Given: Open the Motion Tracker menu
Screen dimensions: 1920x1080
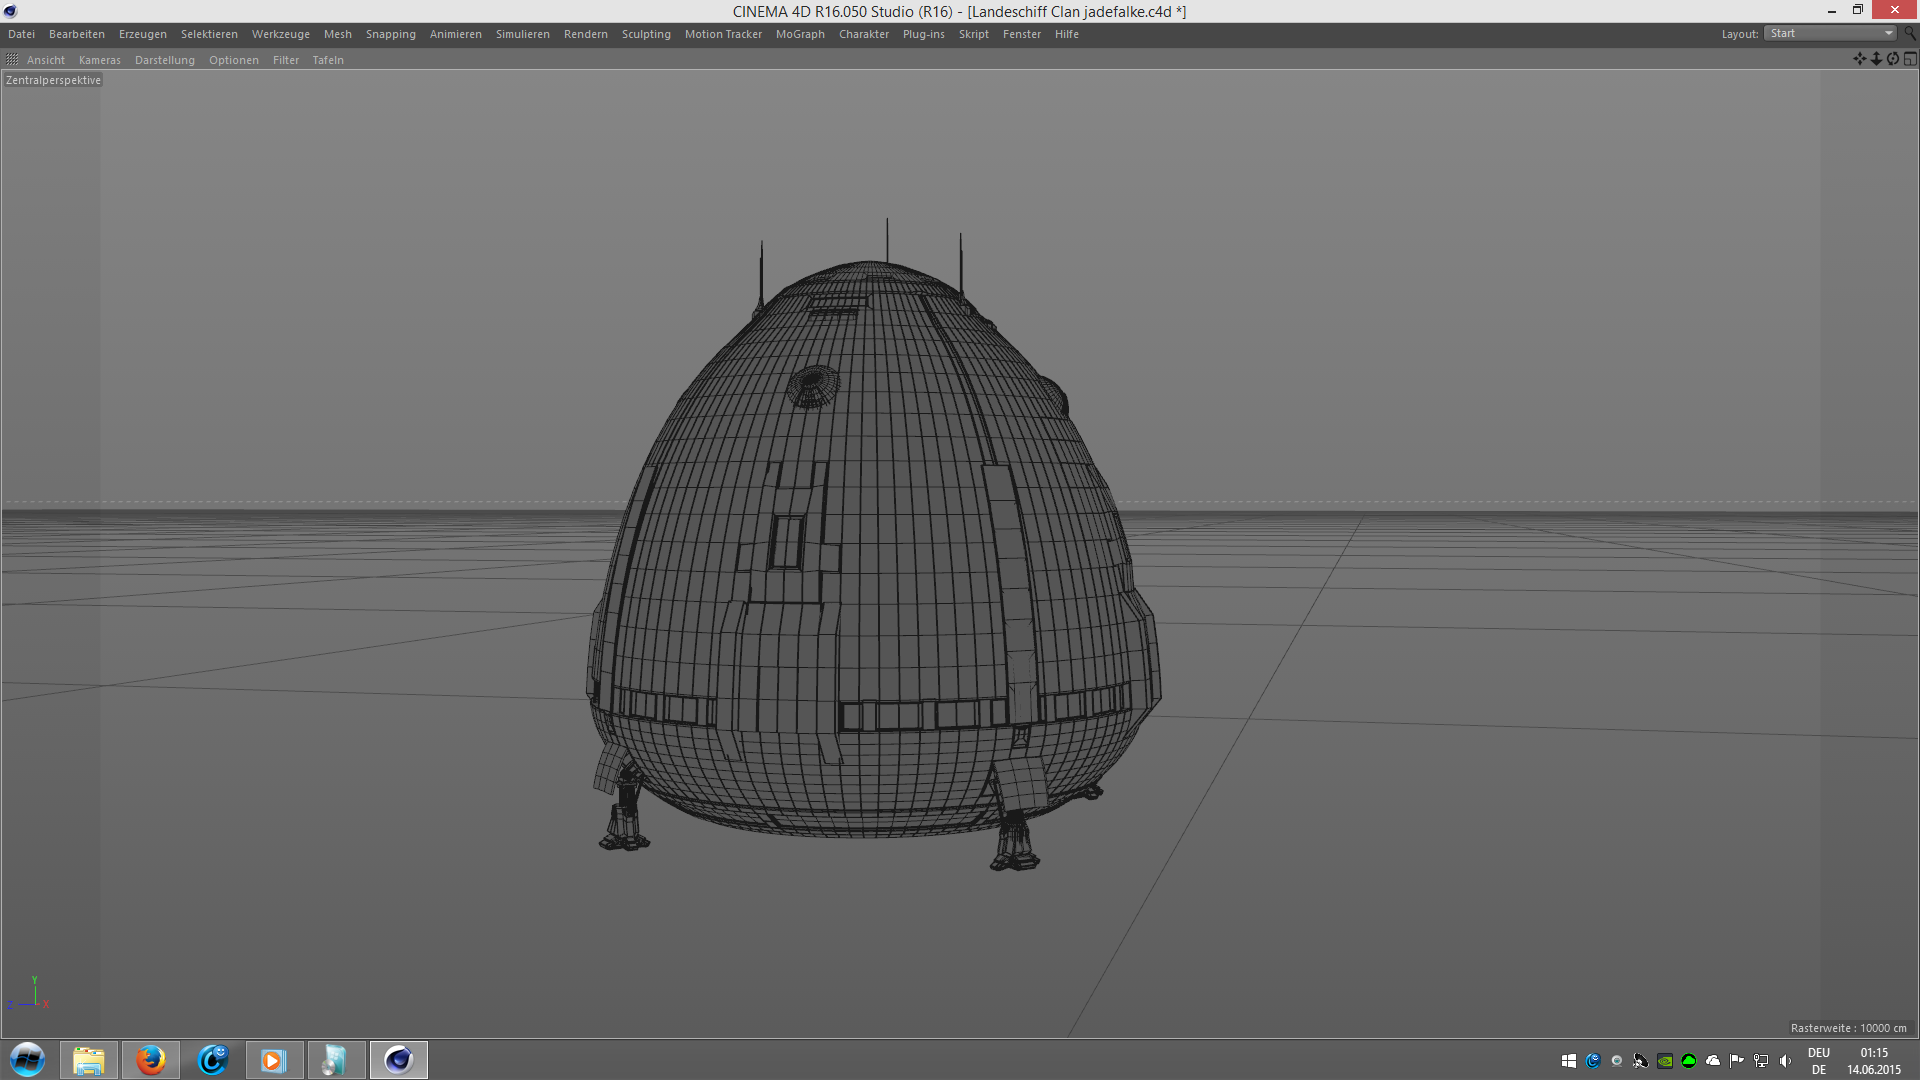Looking at the screenshot, I should [x=723, y=34].
